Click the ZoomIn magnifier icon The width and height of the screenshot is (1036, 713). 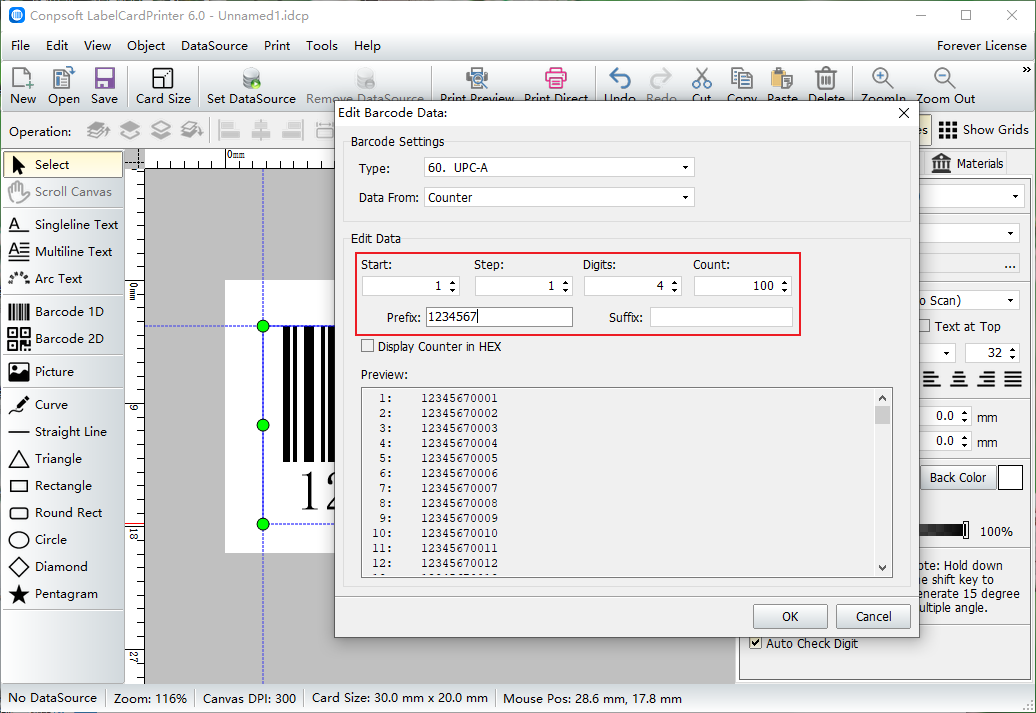pyautogui.click(x=883, y=78)
